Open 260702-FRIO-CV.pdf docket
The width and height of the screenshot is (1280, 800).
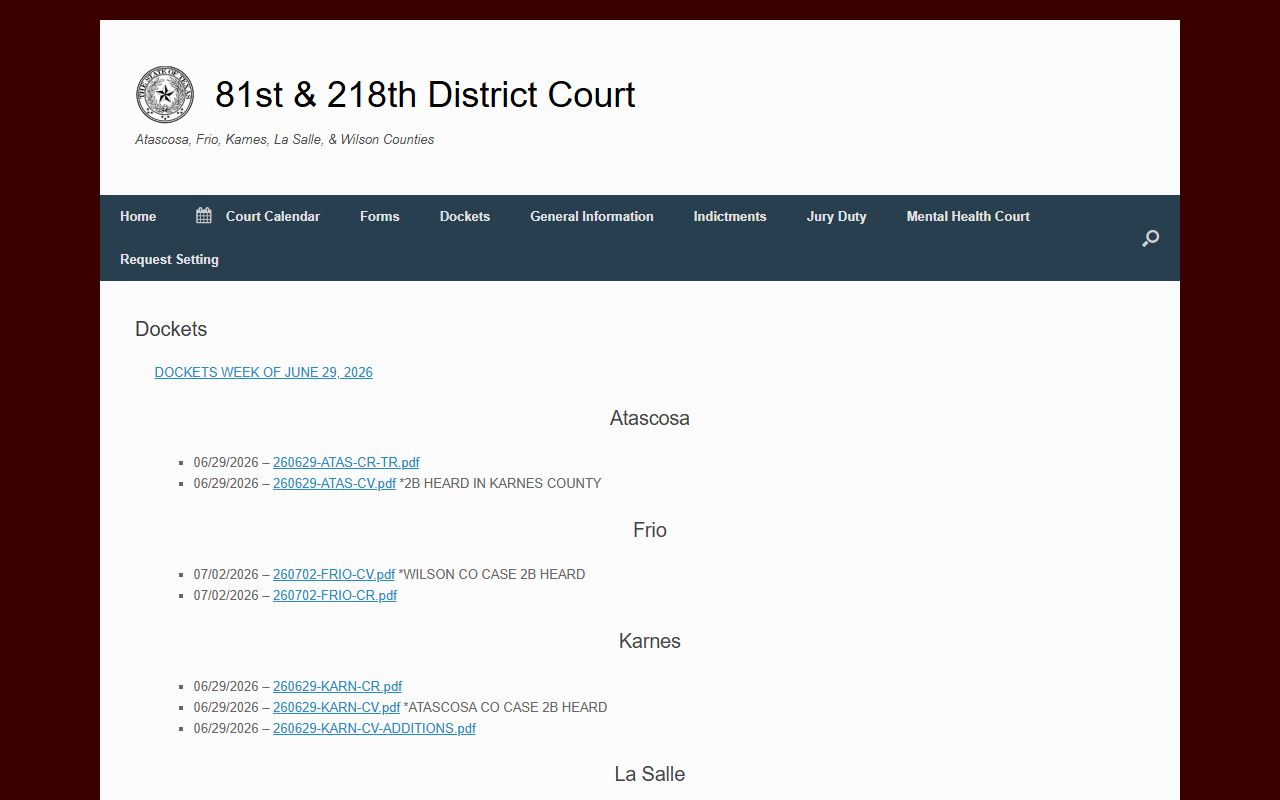(x=334, y=574)
